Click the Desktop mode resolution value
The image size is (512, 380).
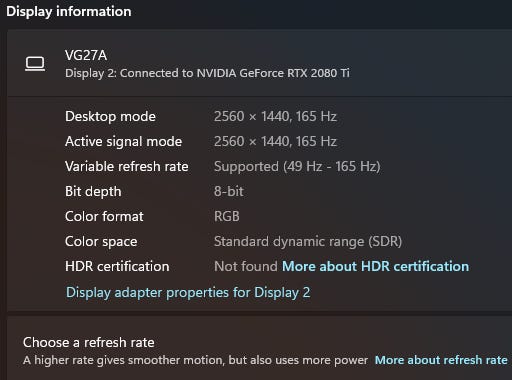(275, 116)
